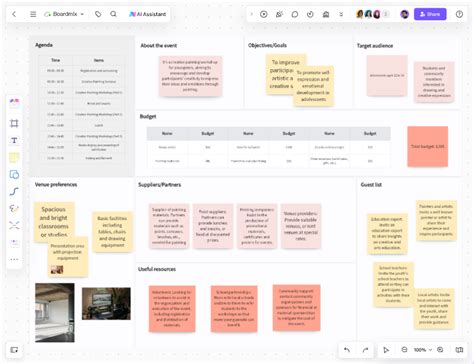Screen dimensions: 474x364
Task: Select the Basic facilities yellow sticky note
Action: click(112, 232)
